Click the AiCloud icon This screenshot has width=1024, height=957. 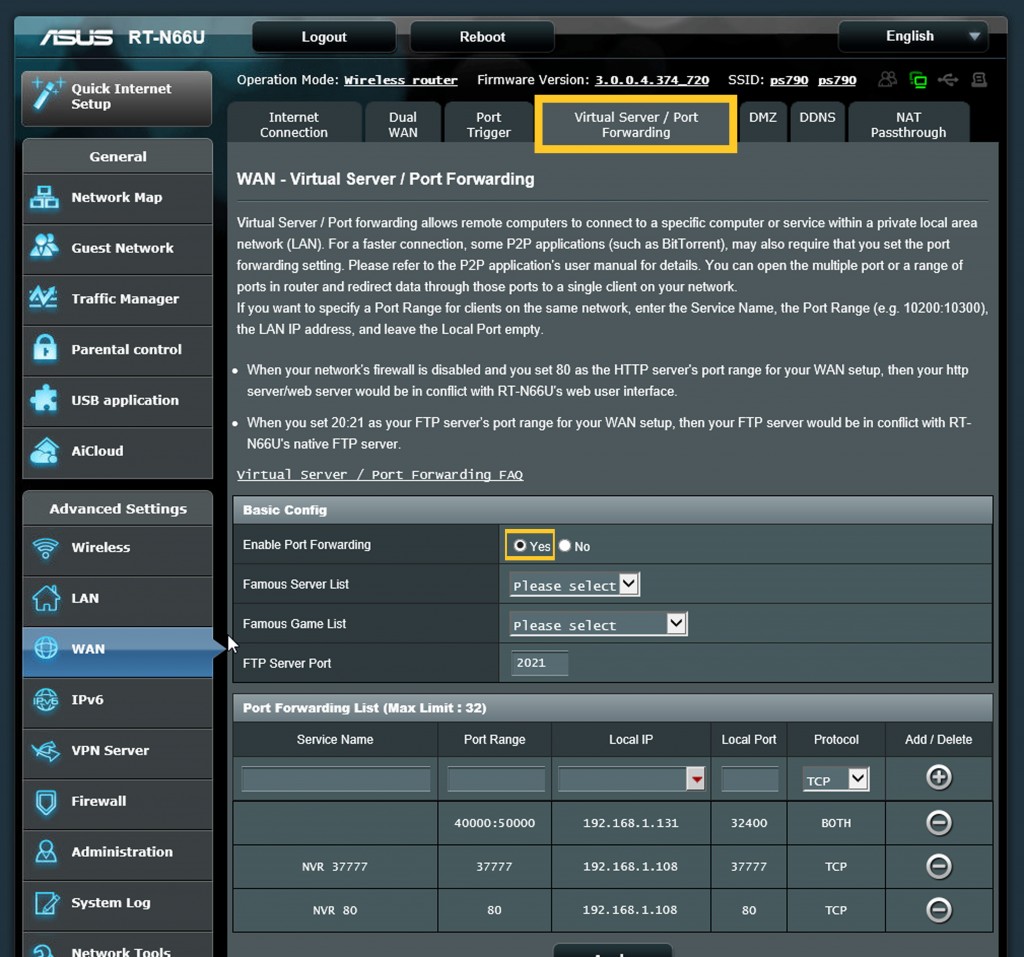44,450
